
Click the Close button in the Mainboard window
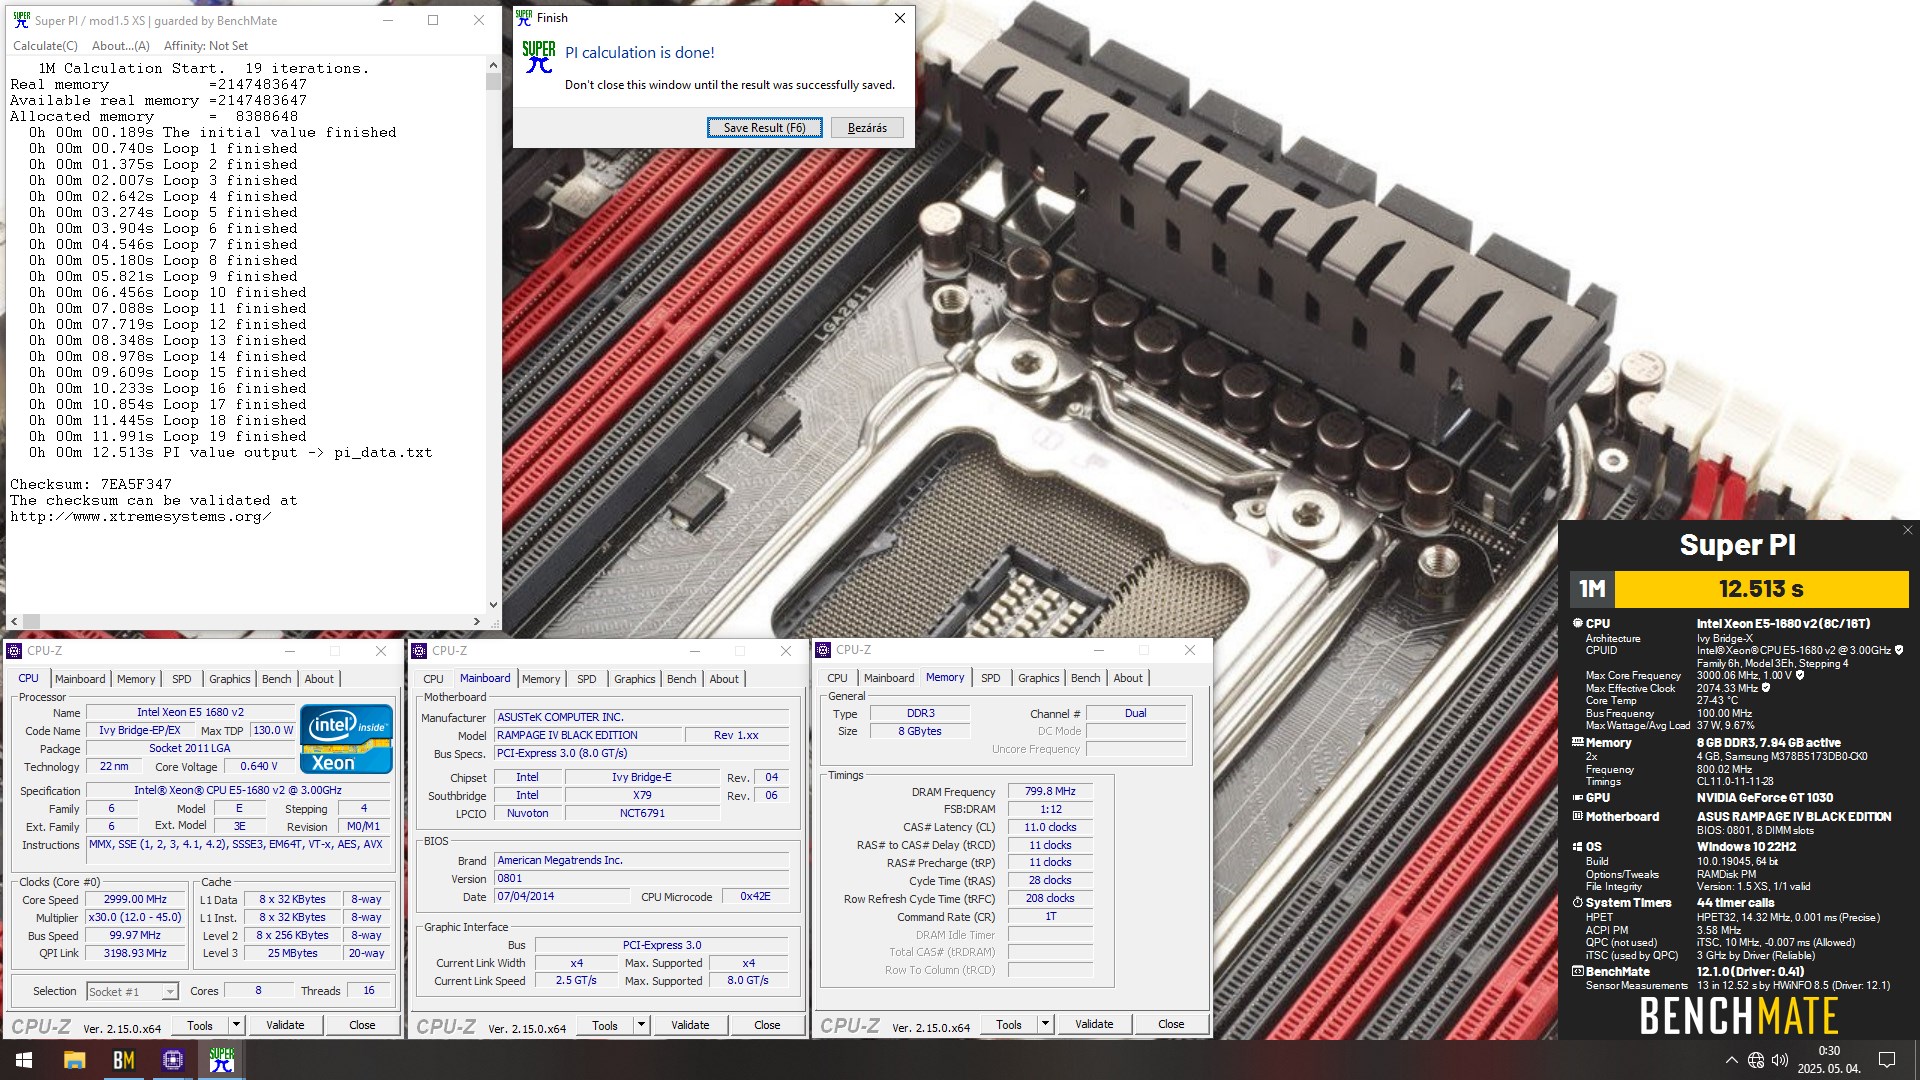coord(767,1025)
